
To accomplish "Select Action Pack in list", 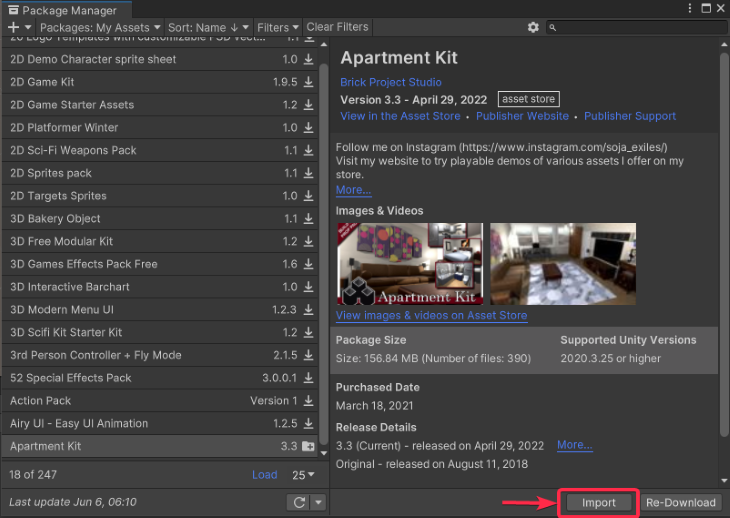I will 160,401.
